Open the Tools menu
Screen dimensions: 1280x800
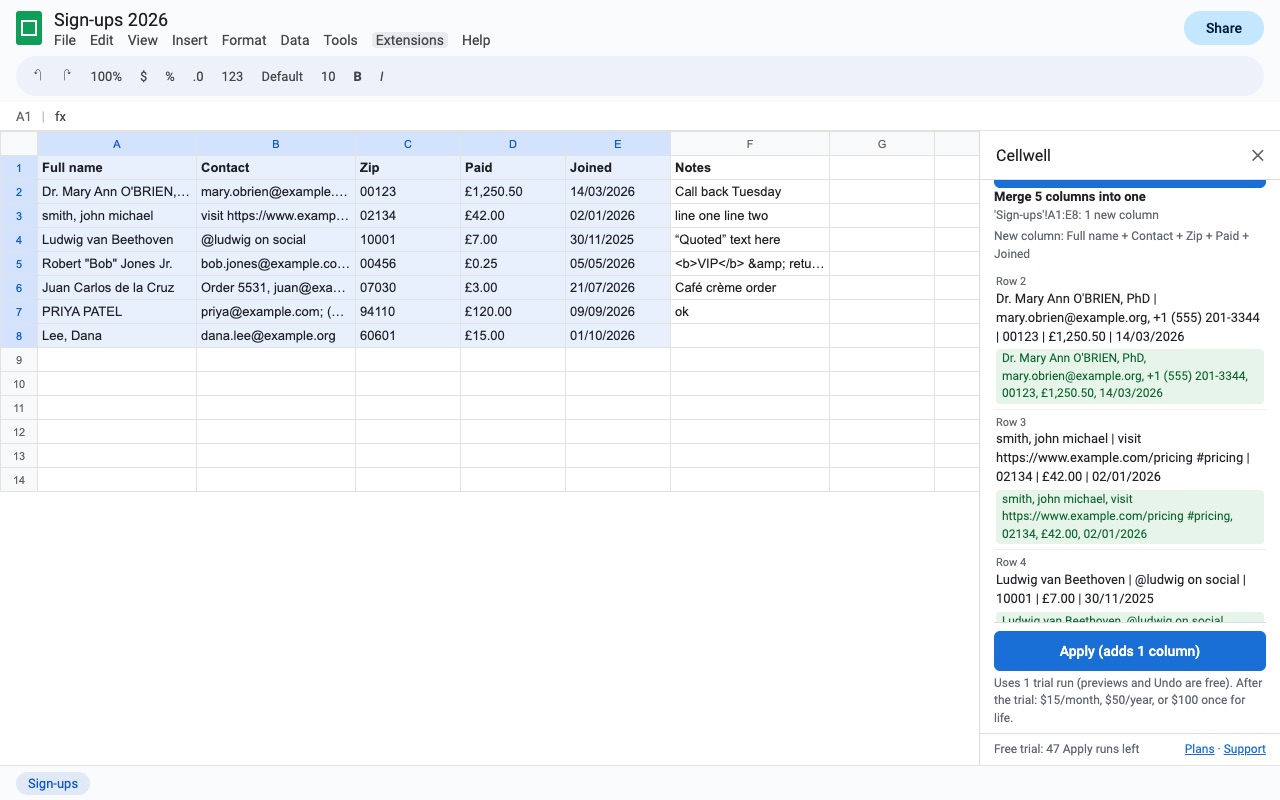click(x=340, y=40)
